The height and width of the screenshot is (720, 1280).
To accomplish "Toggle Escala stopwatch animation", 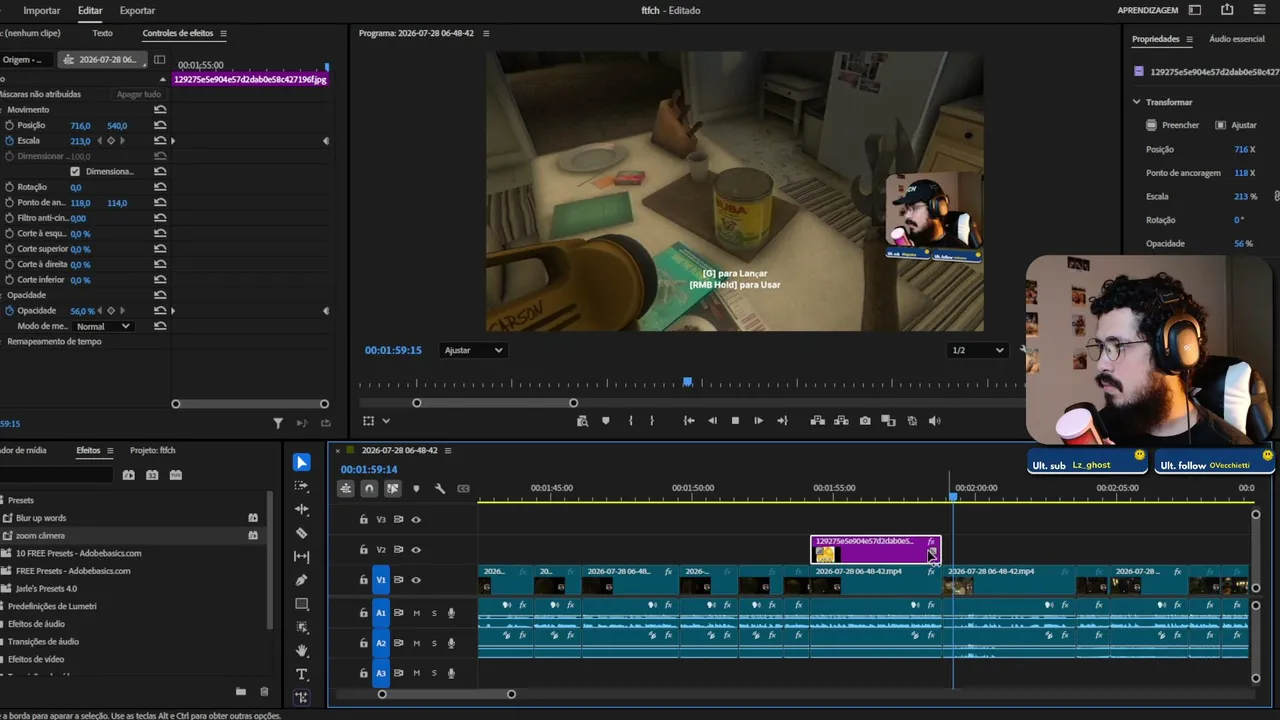I will (9, 141).
